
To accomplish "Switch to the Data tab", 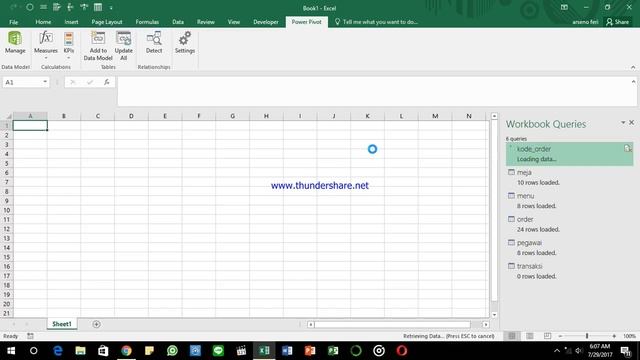I will 178,22.
